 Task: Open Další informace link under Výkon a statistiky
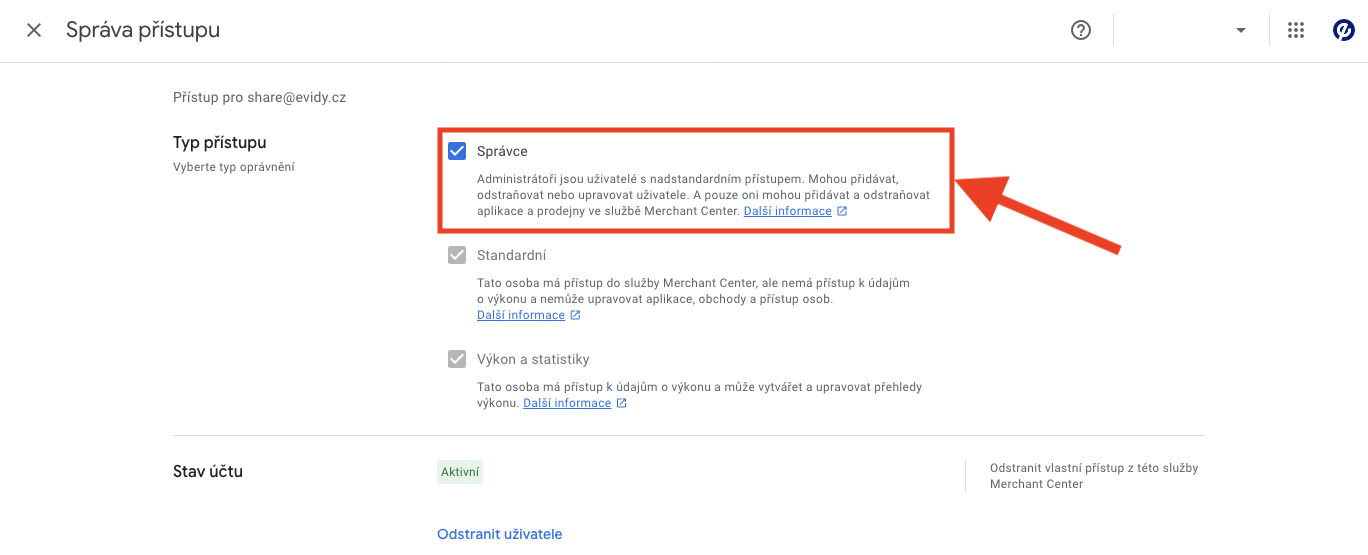pos(567,403)
